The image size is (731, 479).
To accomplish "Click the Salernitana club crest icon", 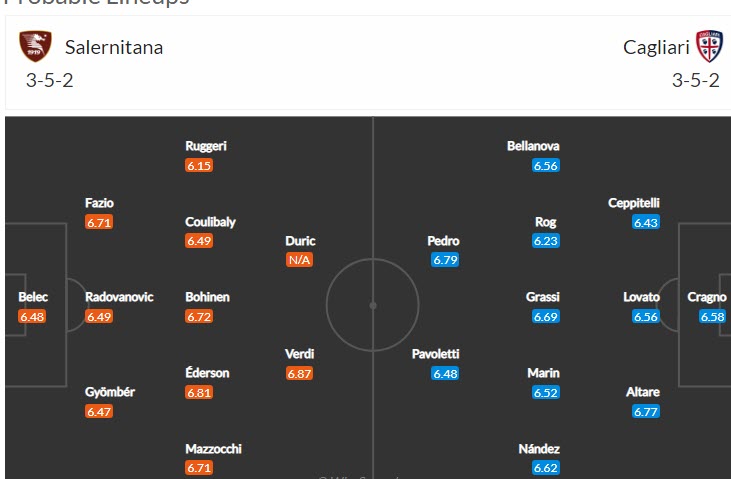I will click(x=35, y=47).
